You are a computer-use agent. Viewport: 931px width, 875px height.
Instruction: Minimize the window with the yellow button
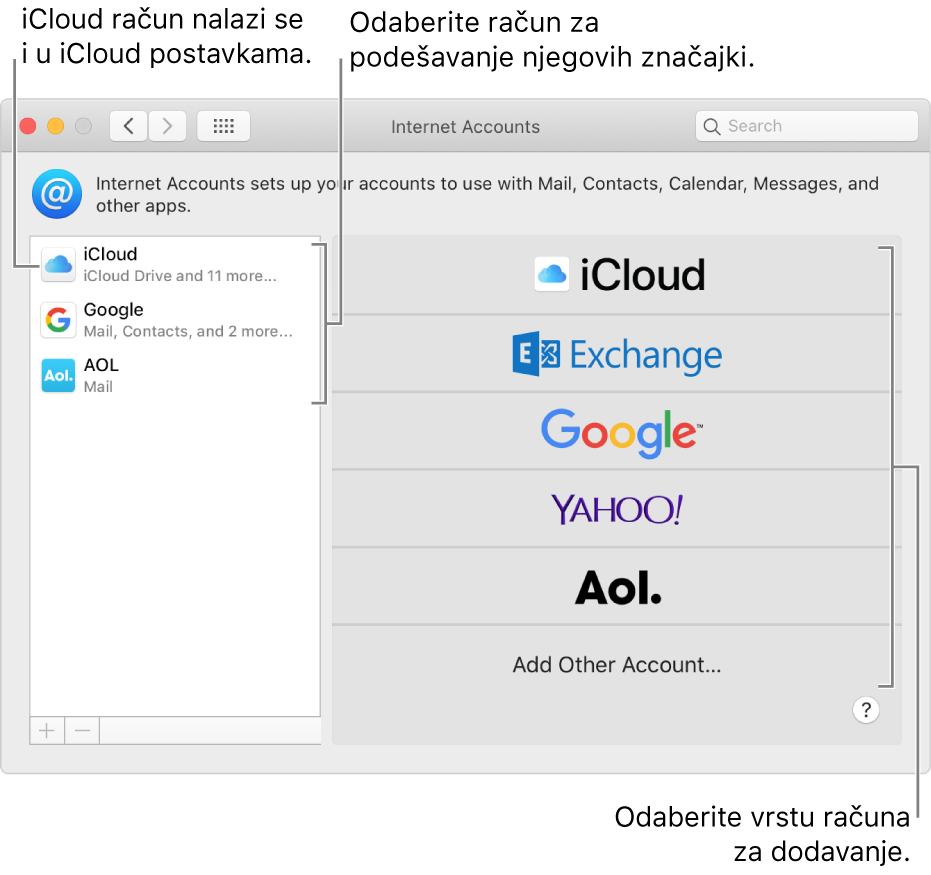pos(56,126)
